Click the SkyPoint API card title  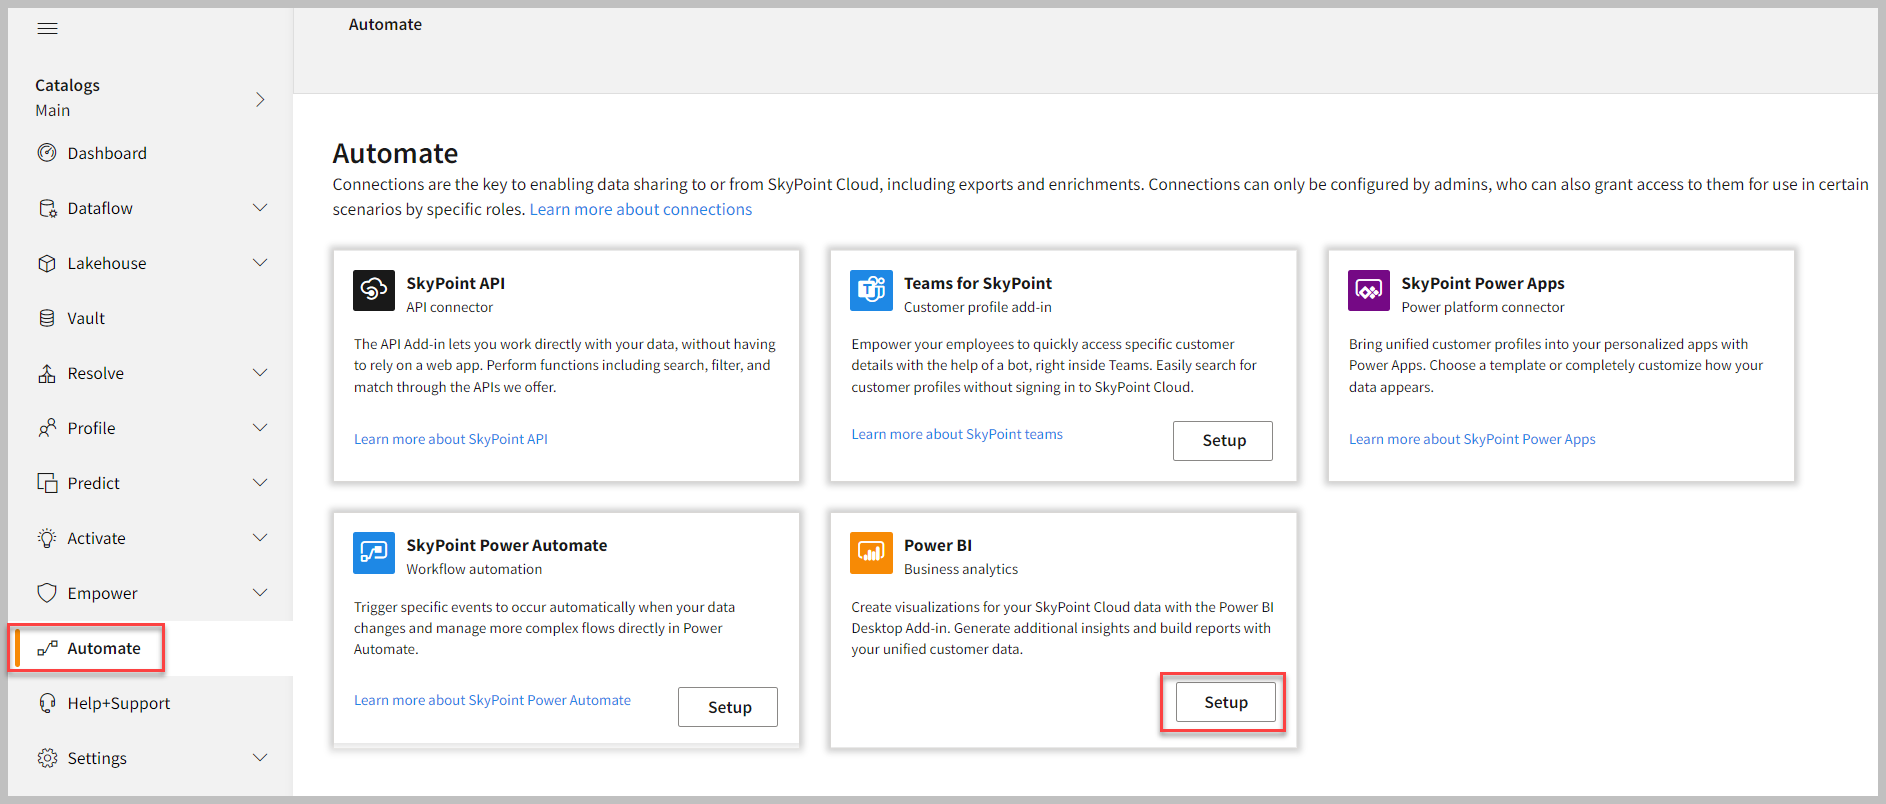coord(456,283)
